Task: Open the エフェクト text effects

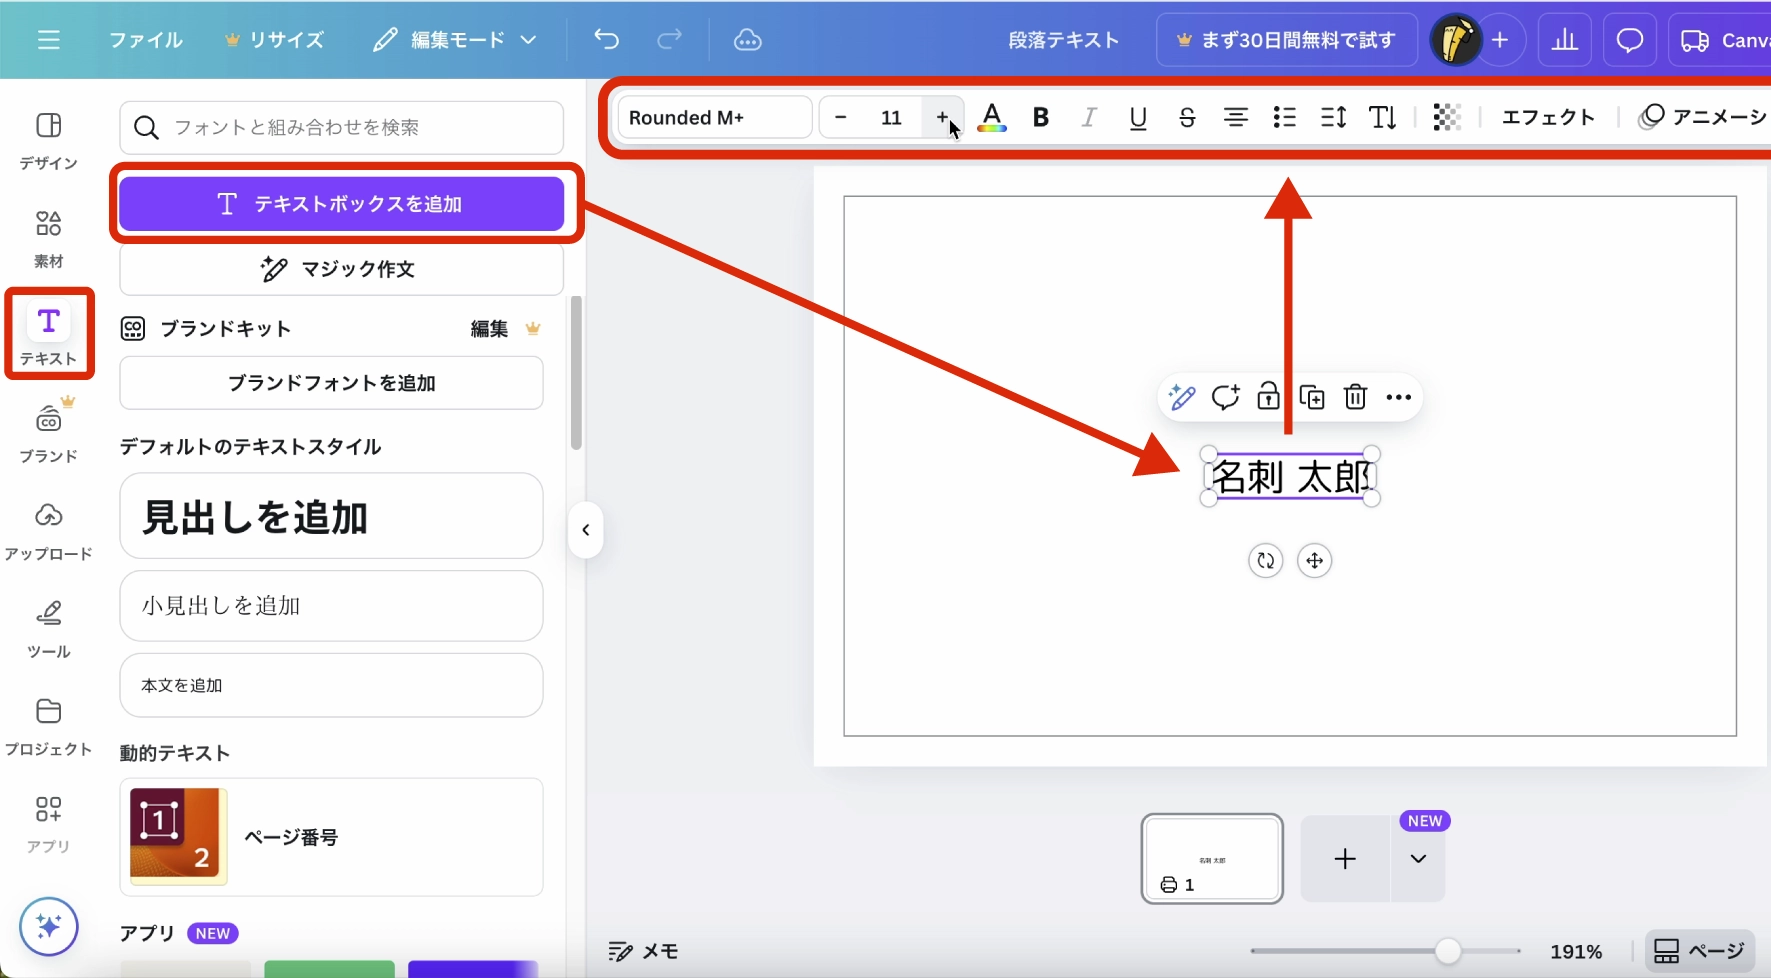Action: (x=1548, y=118)
